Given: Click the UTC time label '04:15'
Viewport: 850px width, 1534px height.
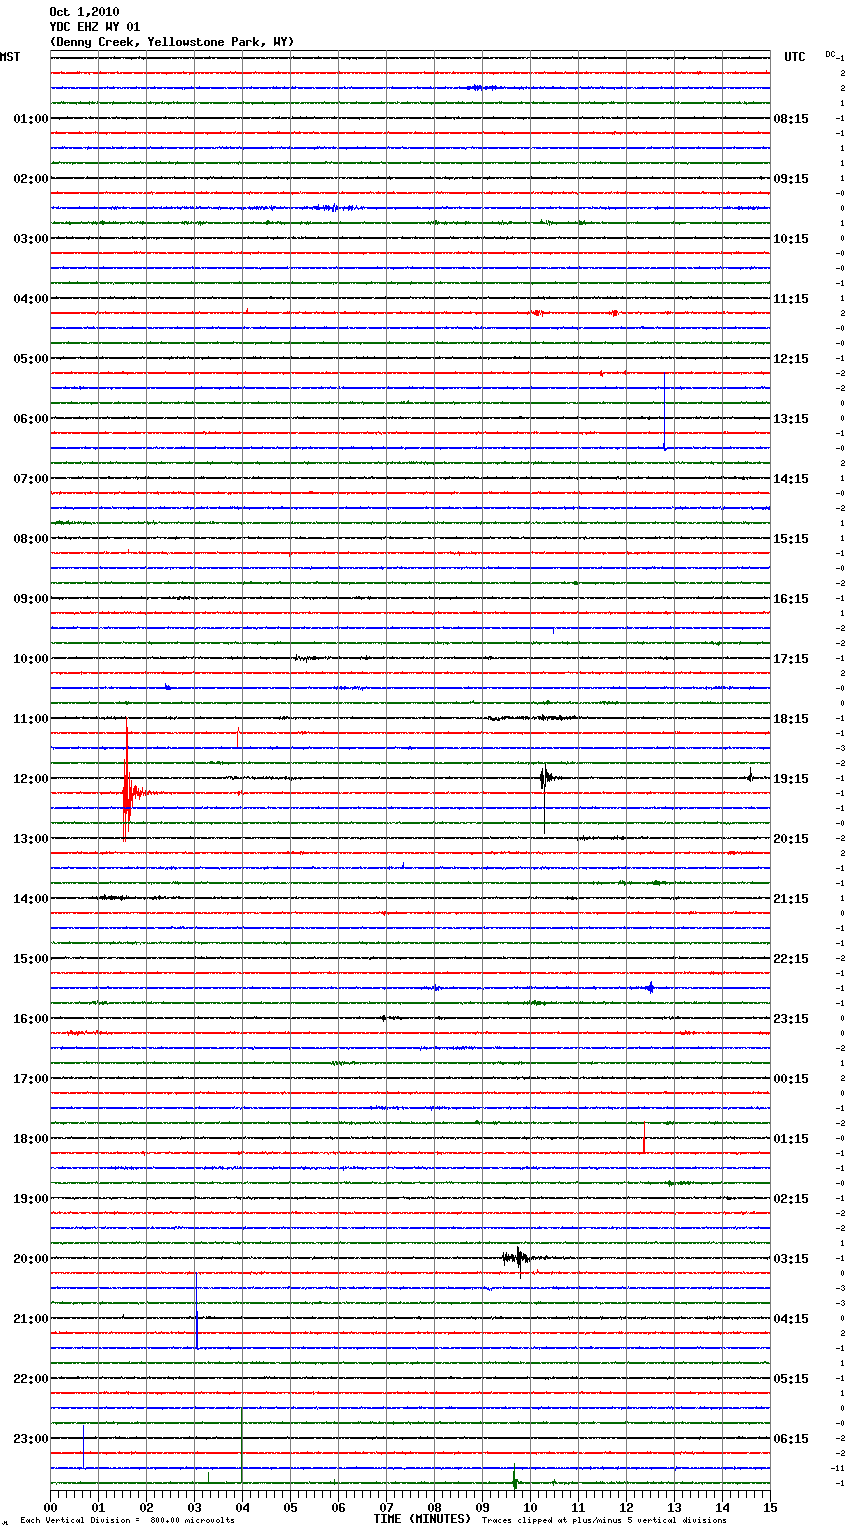Looking at the screenshot, I should coord(791,1319).
